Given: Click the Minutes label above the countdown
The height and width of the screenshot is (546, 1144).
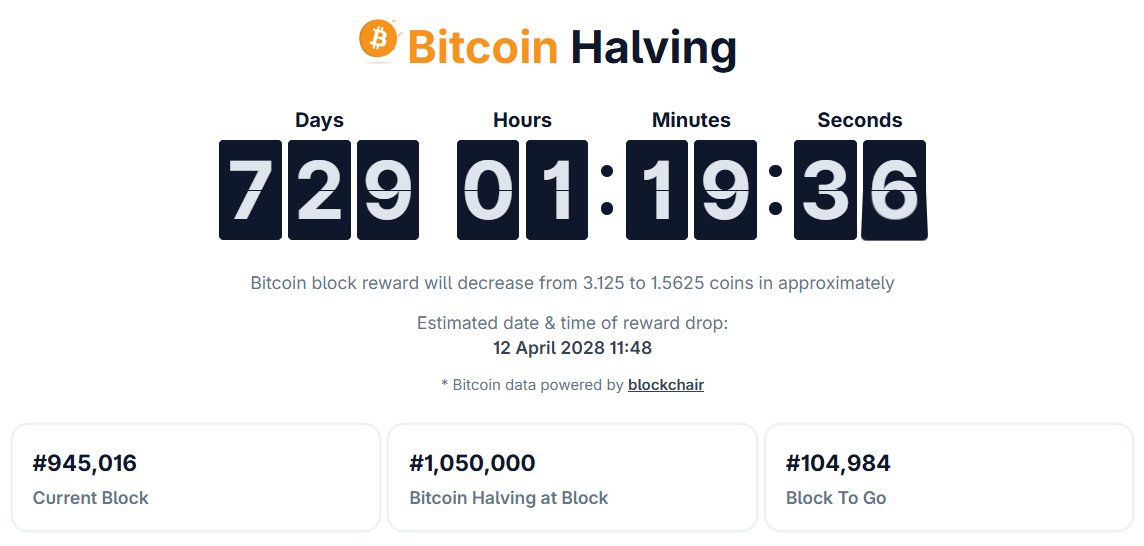Looking at the screenshot, I should (x=691, y=120).
